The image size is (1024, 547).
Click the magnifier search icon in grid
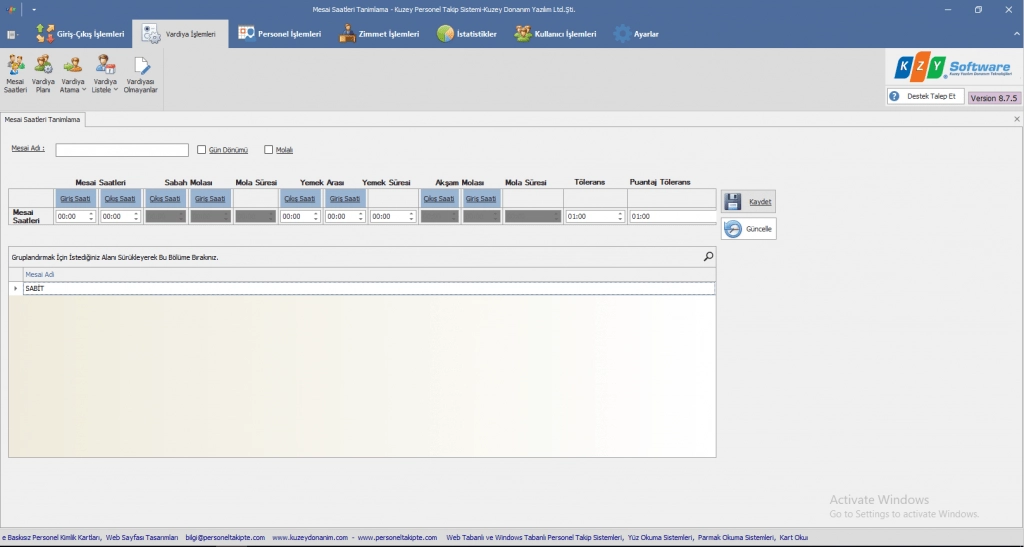708,257
